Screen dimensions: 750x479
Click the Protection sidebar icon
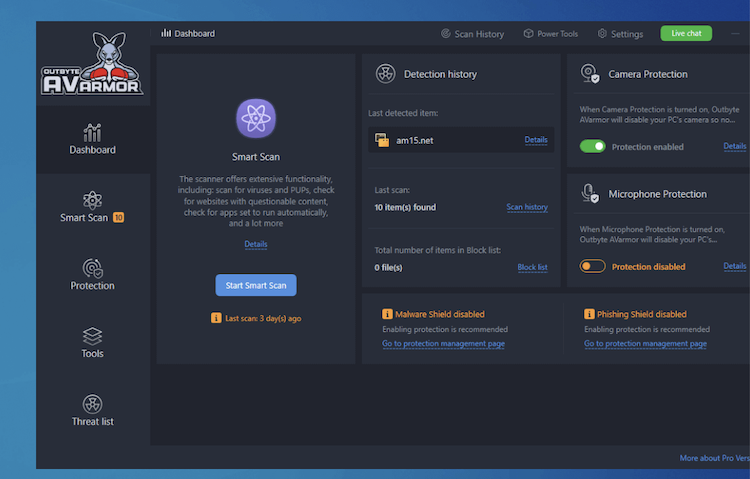click(x=92, y=268)
